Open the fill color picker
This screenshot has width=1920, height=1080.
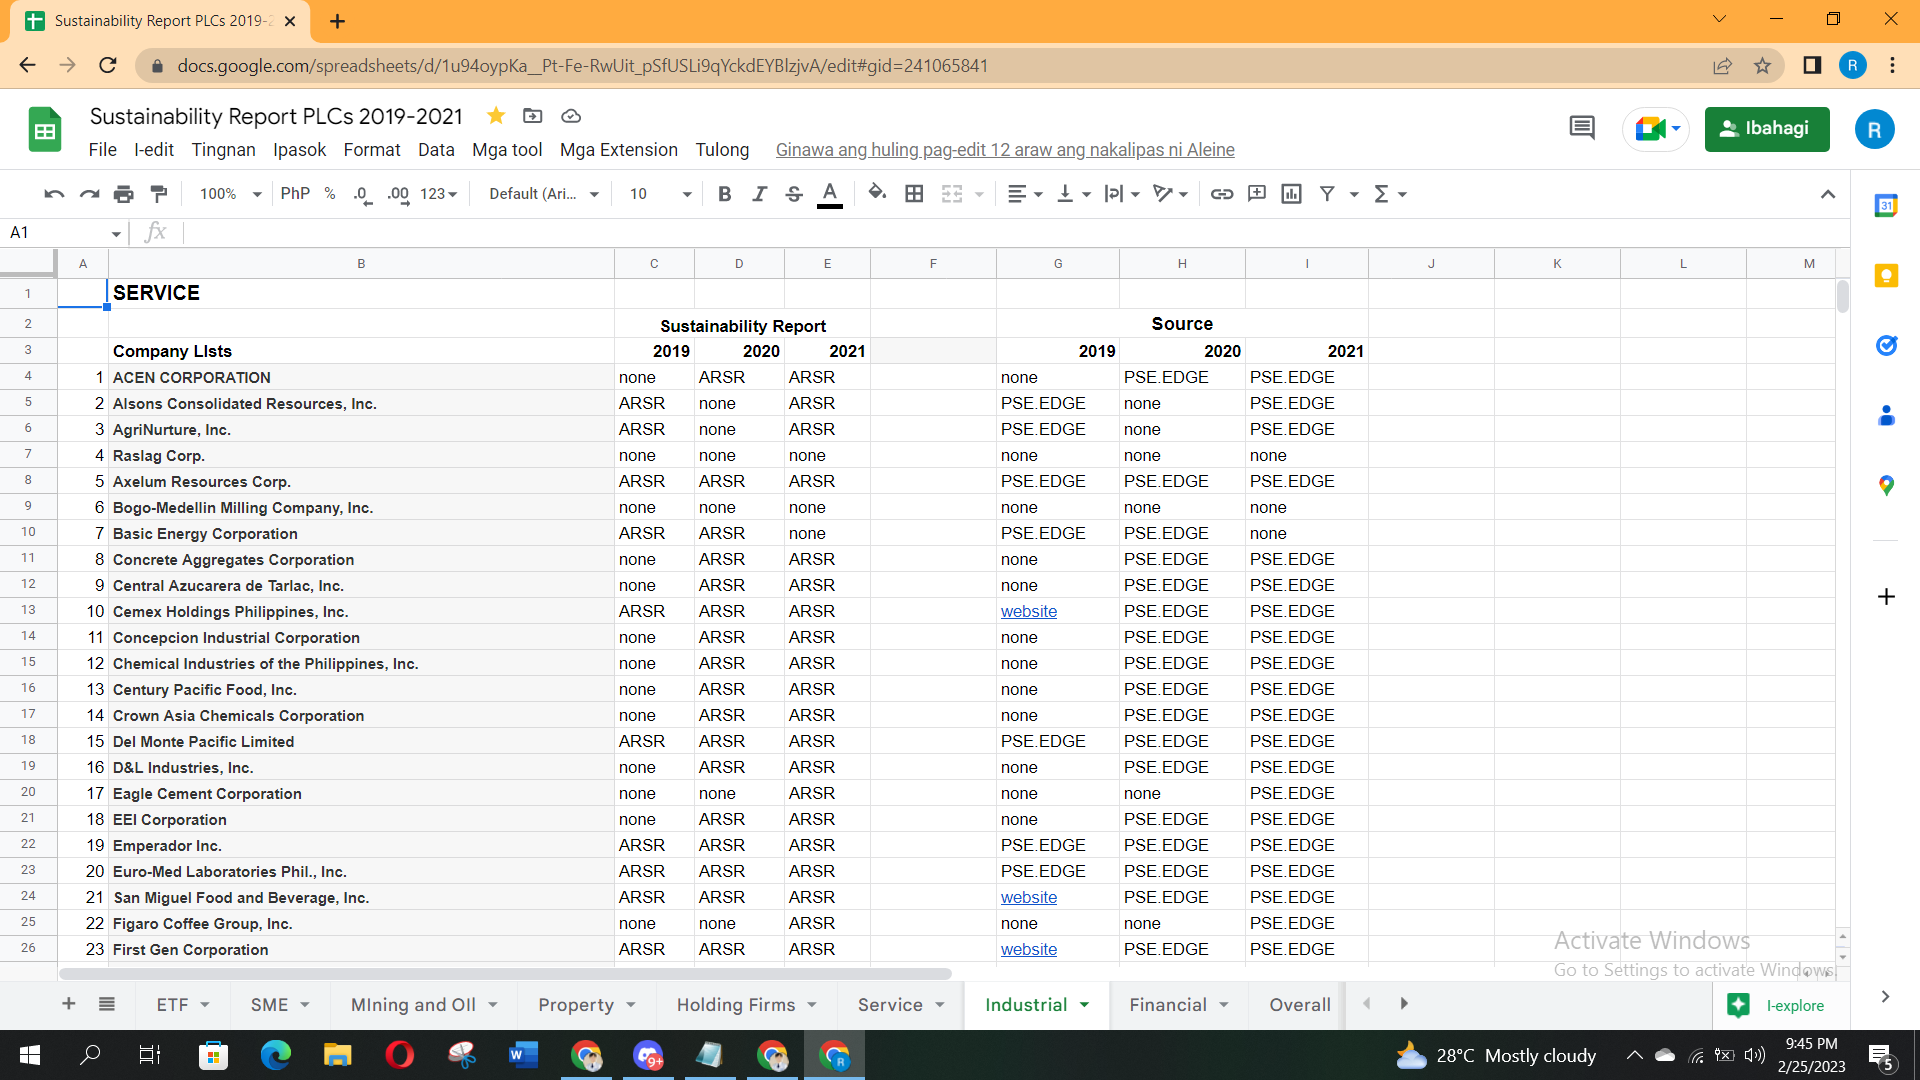[877, 194]
